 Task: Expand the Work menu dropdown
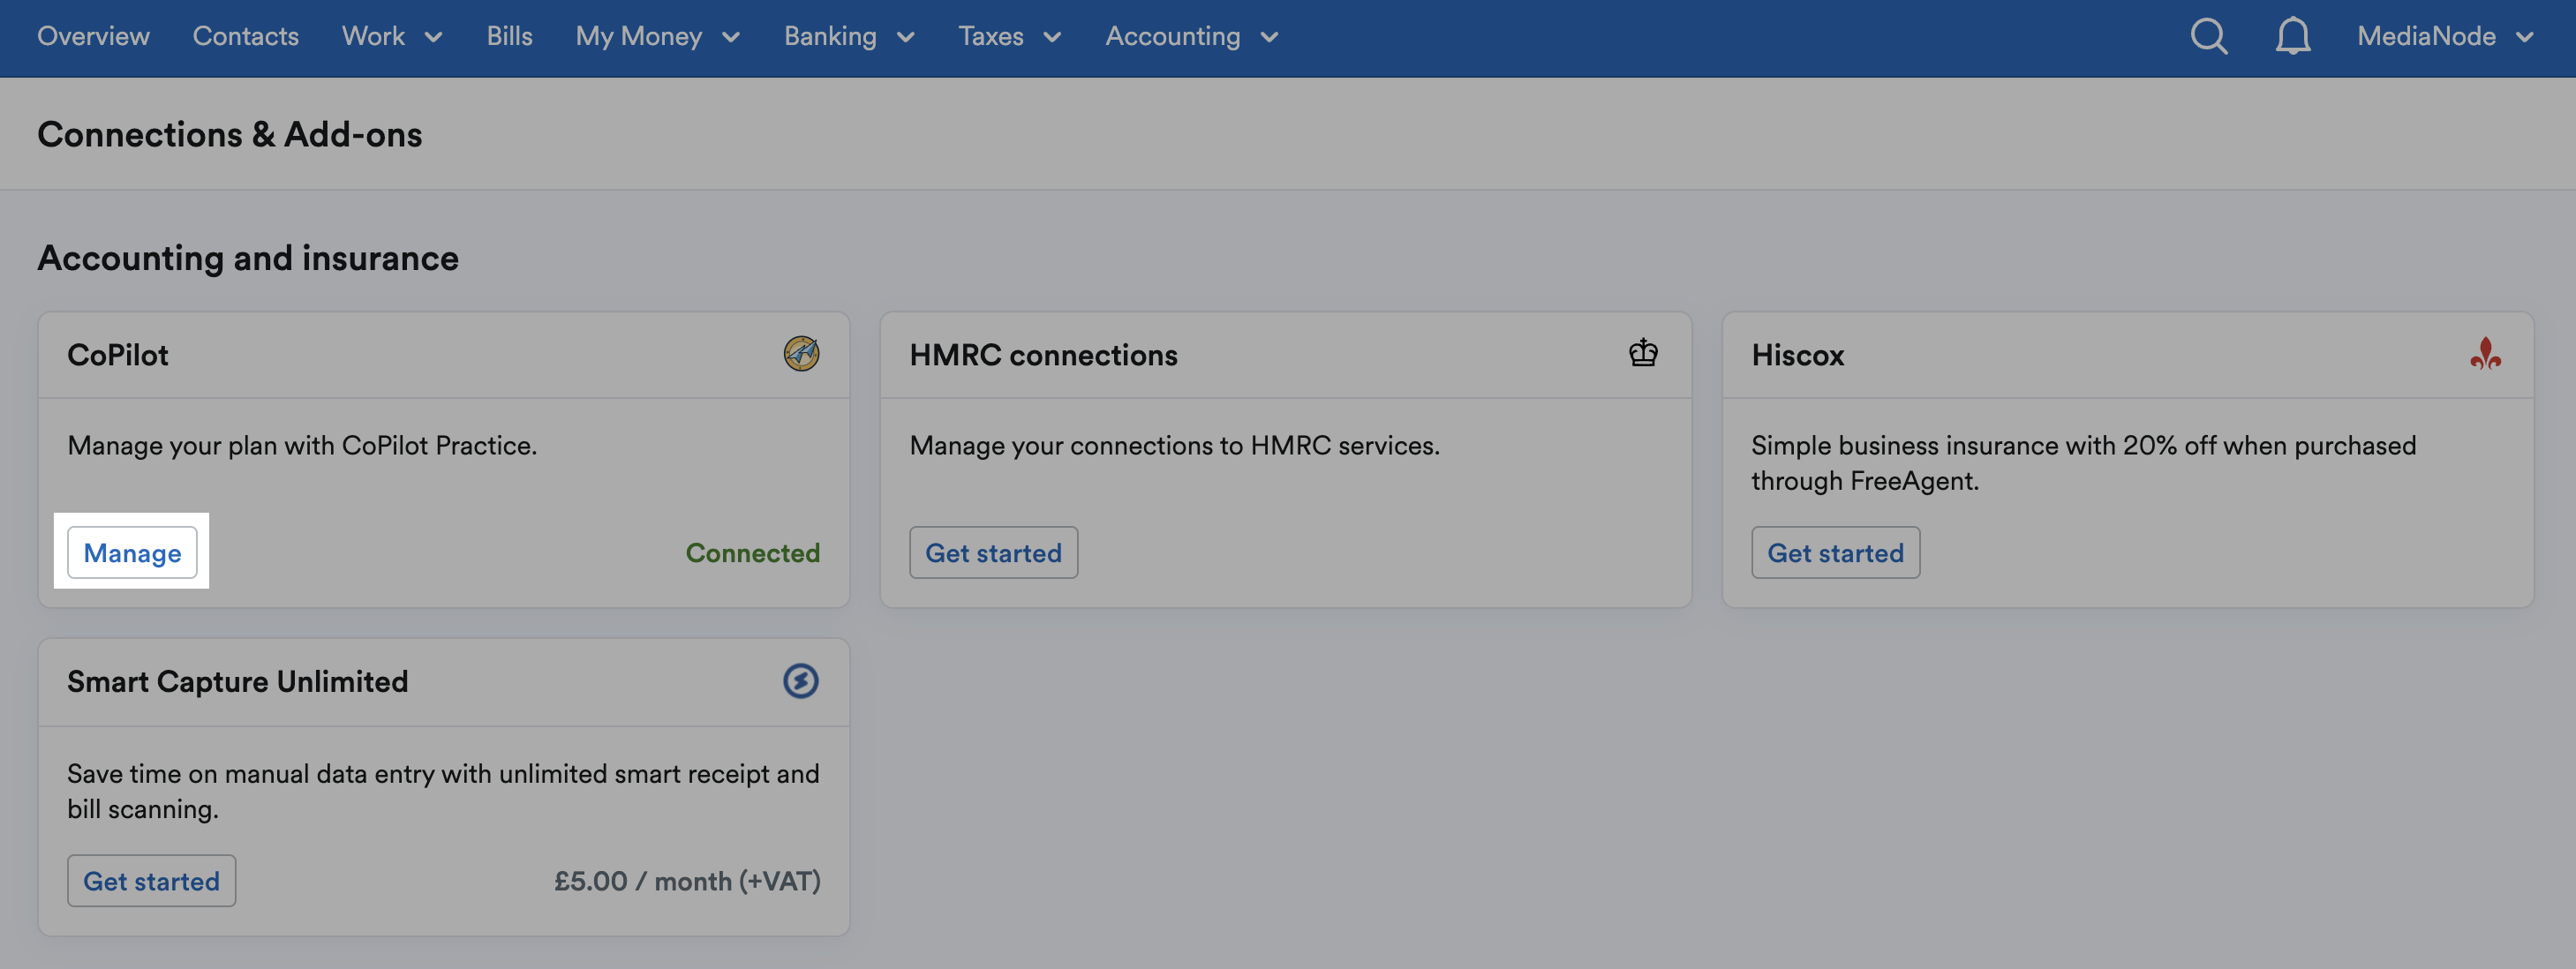point(392,37)
